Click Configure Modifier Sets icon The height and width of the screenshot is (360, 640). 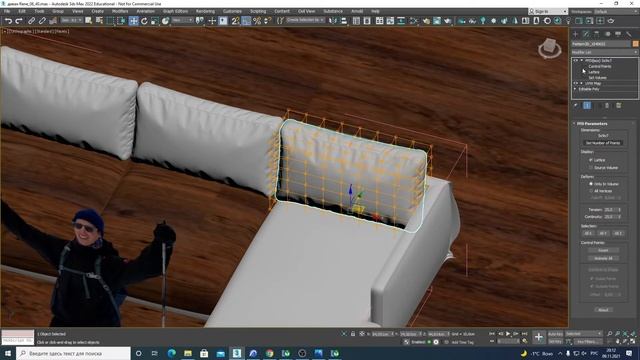[619, 105]
